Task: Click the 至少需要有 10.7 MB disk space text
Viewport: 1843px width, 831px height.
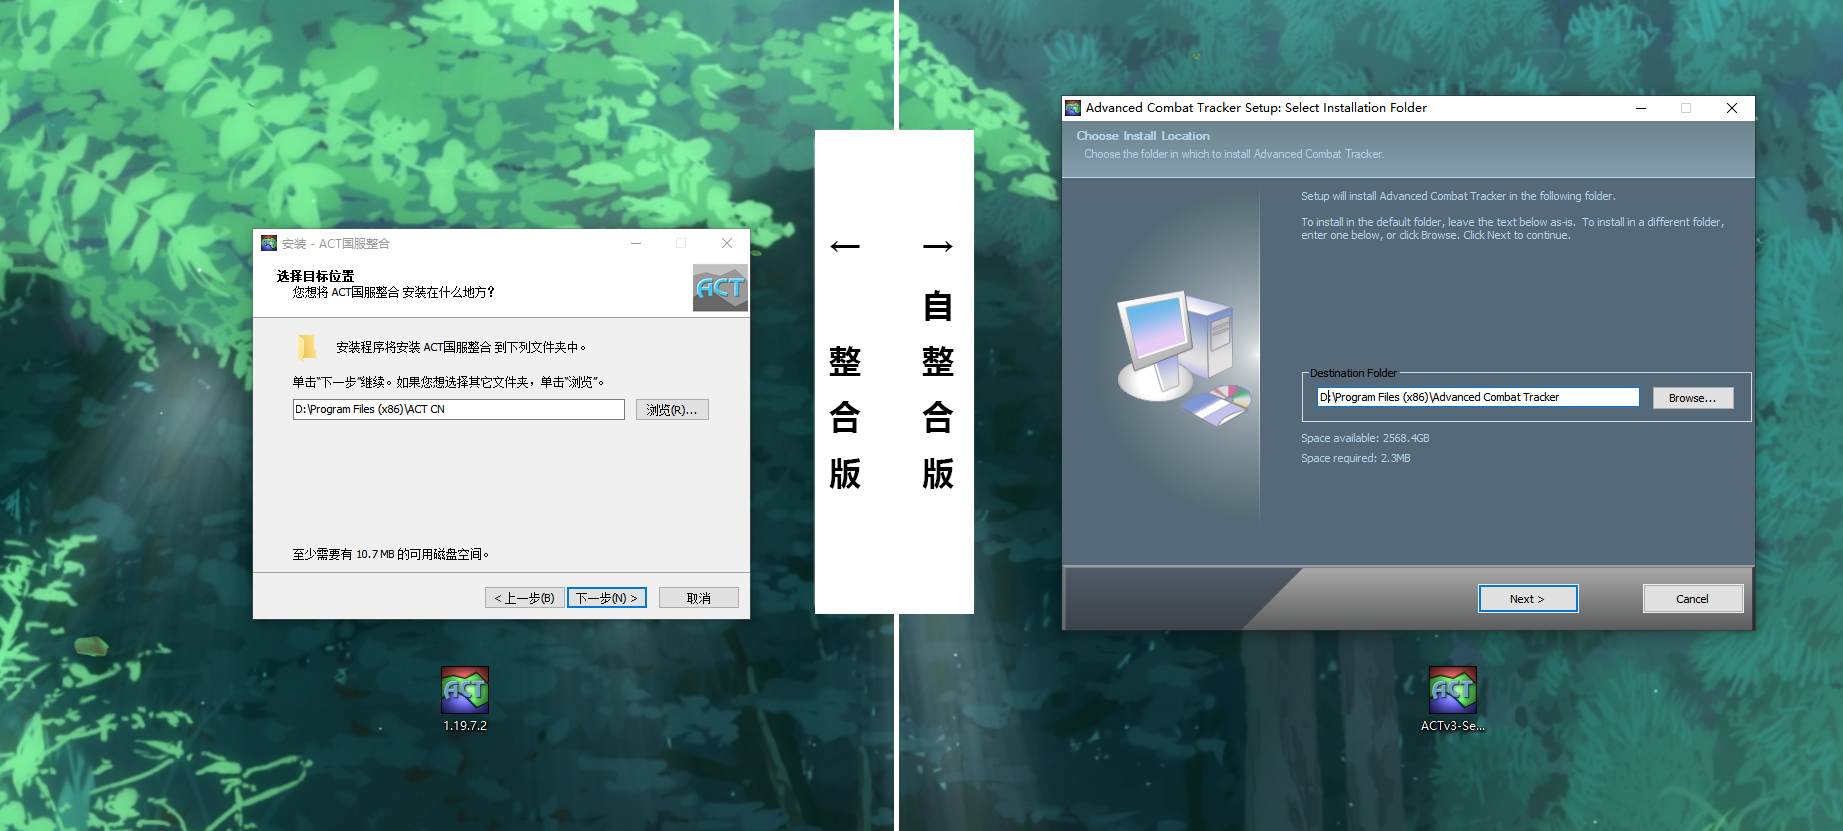Action: pos(391,554)
